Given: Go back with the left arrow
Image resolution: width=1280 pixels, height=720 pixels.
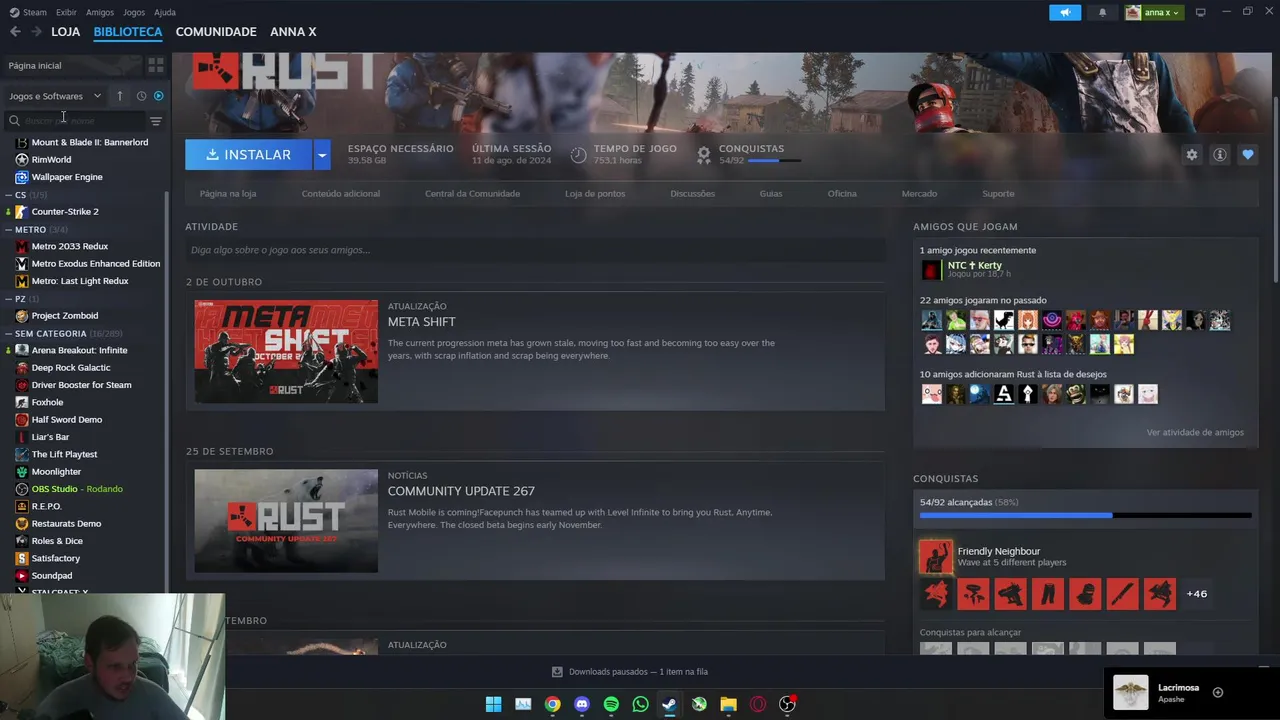Looking at the screenshot, I should pos(15,32).
